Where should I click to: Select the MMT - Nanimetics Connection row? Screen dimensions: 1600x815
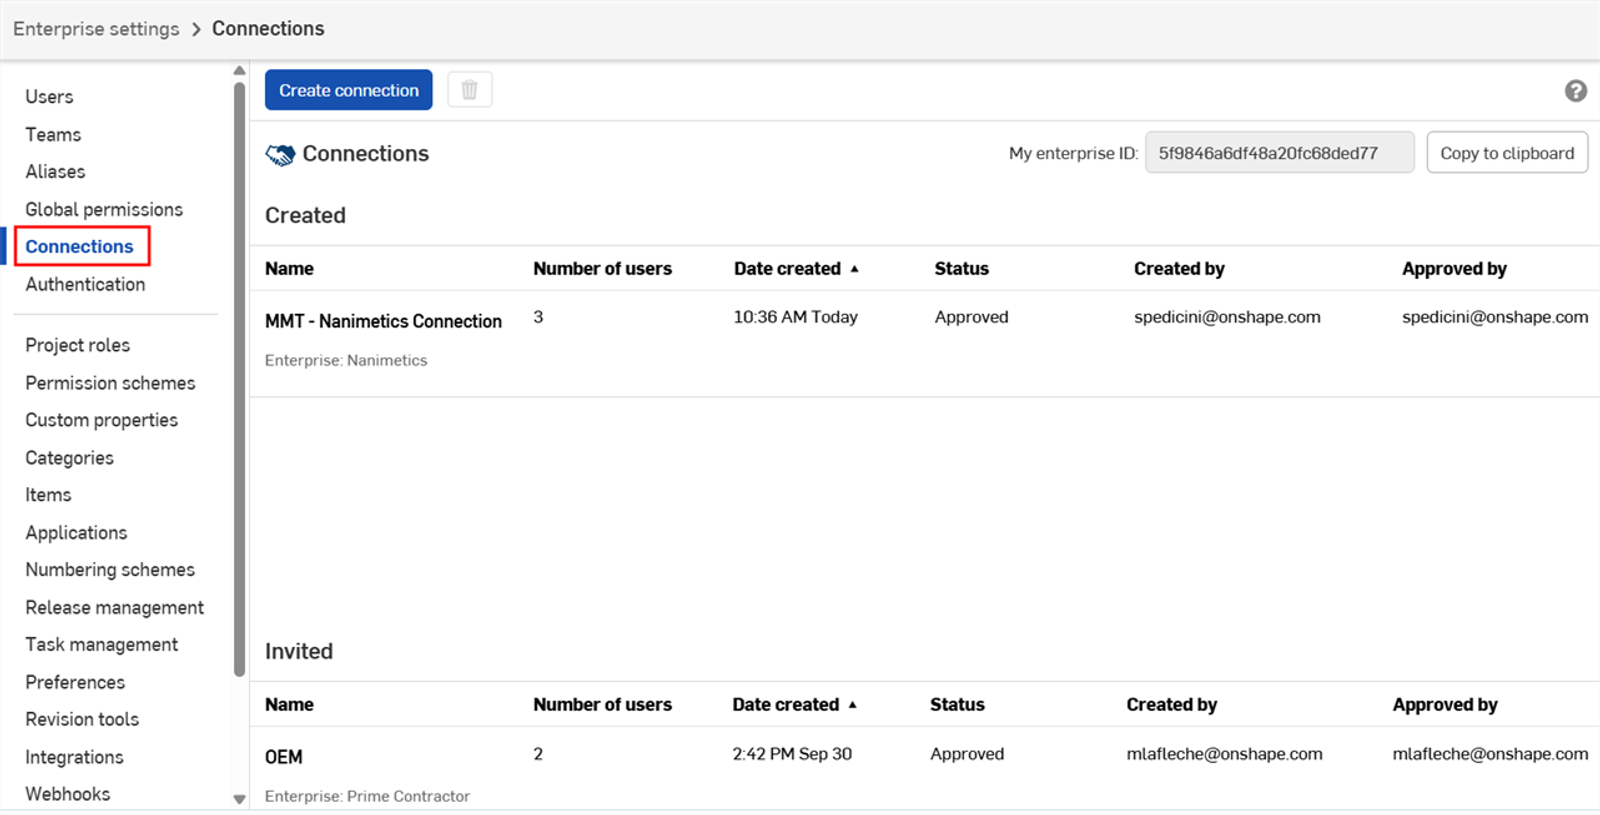click(383, 321)
